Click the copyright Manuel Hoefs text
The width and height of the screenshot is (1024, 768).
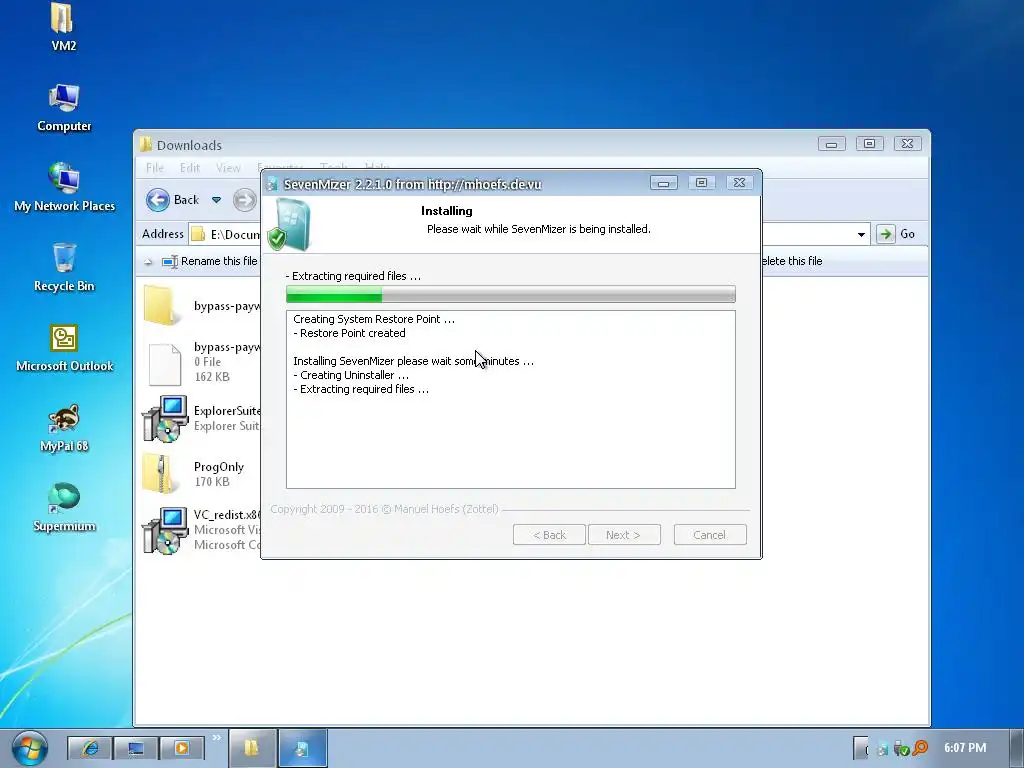click(384, 509)
